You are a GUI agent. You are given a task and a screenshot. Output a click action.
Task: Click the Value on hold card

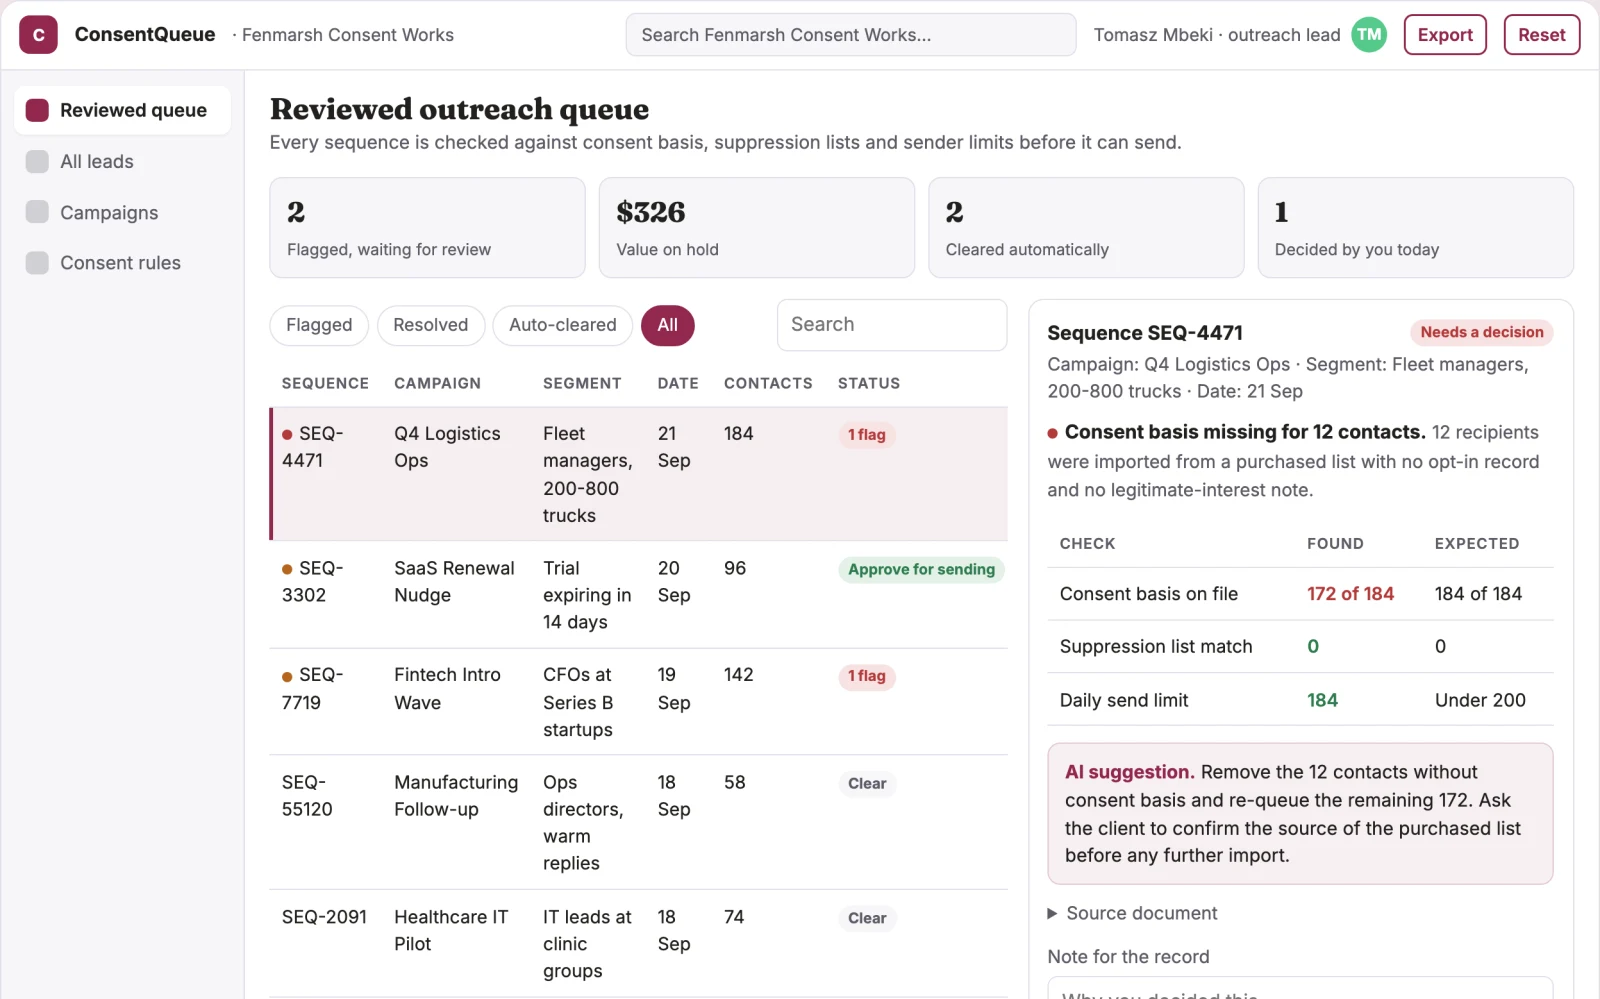pos(757,228)
